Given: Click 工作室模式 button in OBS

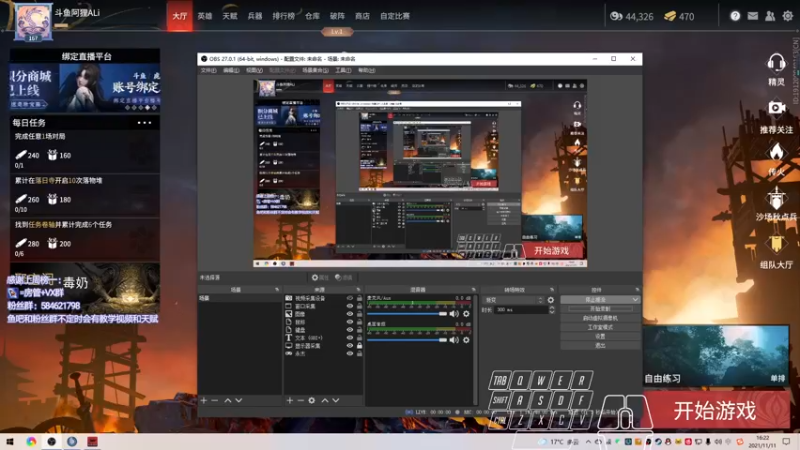Looking at the screenshot, I should [x=600, y=327].
